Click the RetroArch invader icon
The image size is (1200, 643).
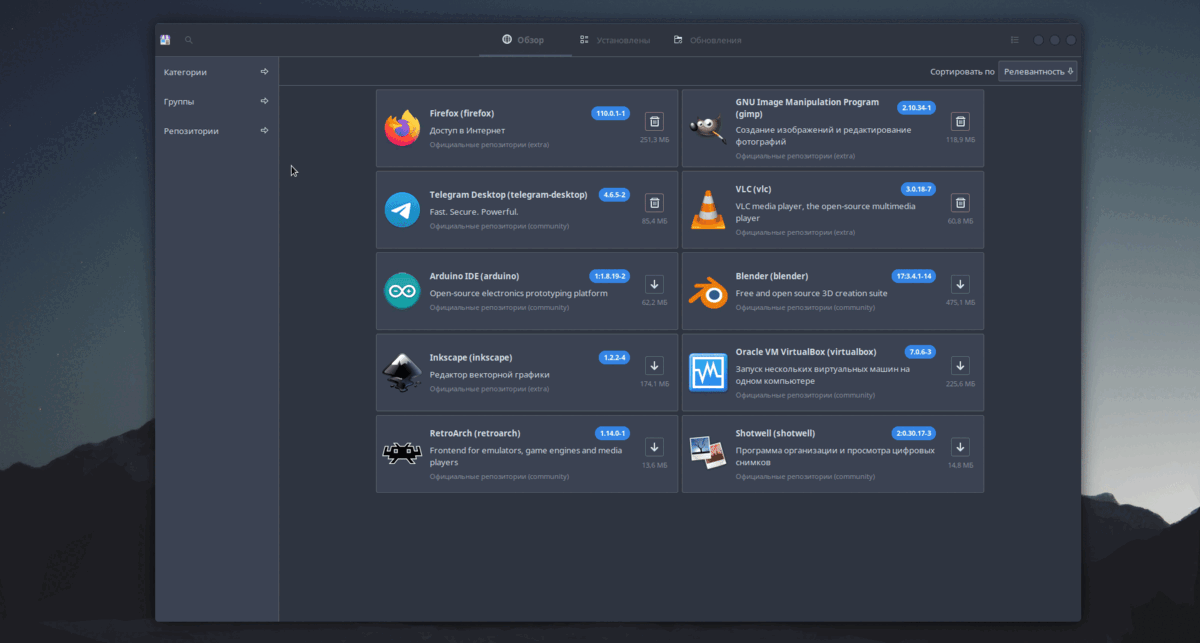(x=402, y=454)
